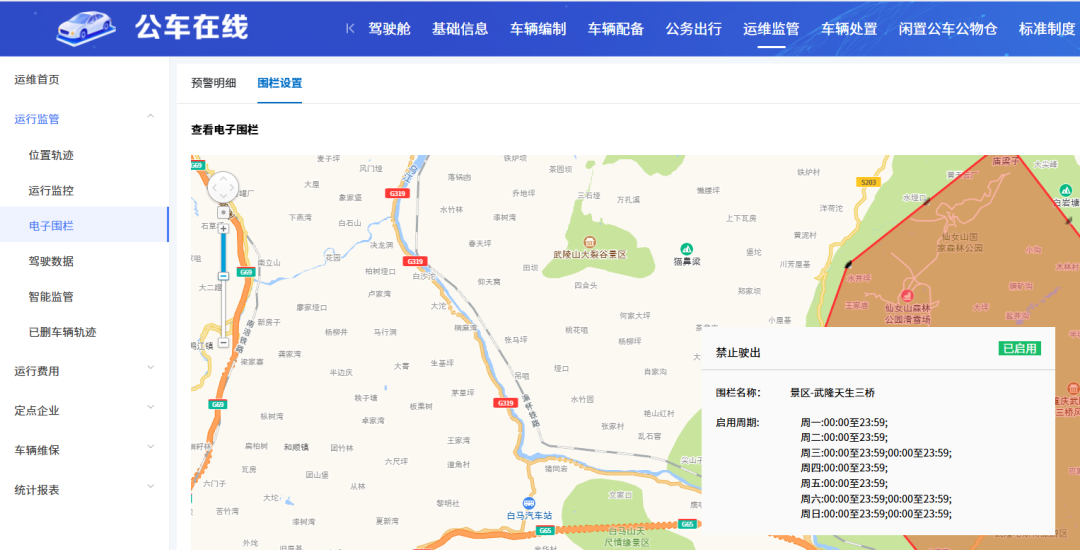Image resolution: width=1080 pixels, height=550 pixels.
Task: Click the map zoom-in plus button
Action: tap(223, 229)
